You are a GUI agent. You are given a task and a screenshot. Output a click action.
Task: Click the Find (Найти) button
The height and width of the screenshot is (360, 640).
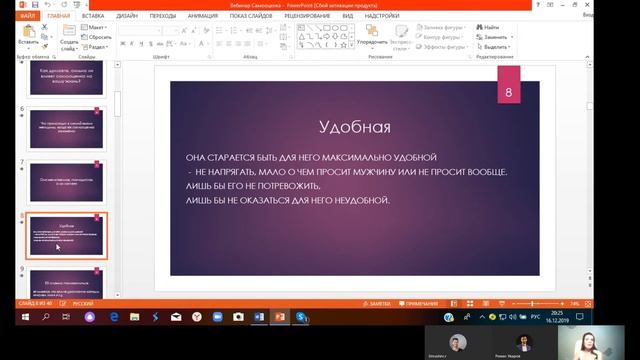488,27
